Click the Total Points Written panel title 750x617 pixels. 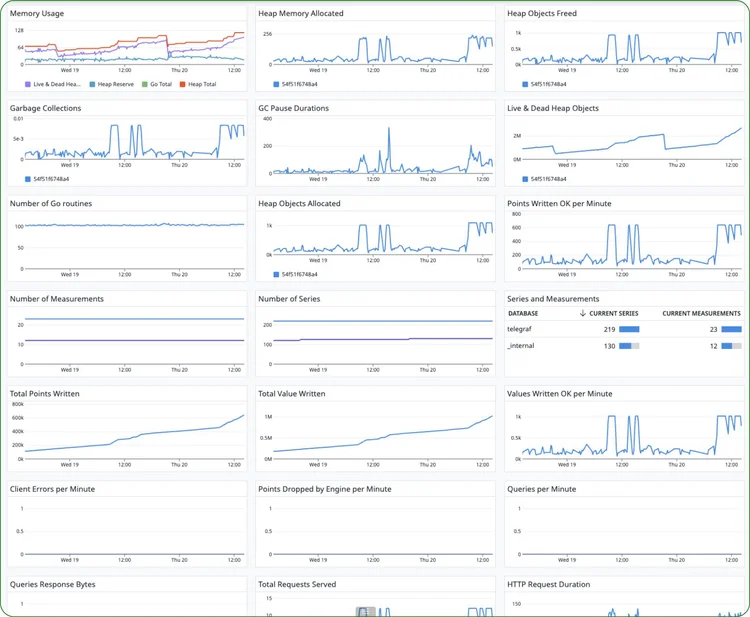44,394
